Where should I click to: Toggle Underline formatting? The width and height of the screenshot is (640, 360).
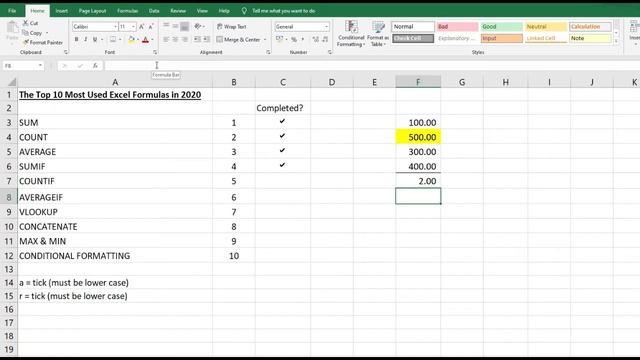[95, 39]
